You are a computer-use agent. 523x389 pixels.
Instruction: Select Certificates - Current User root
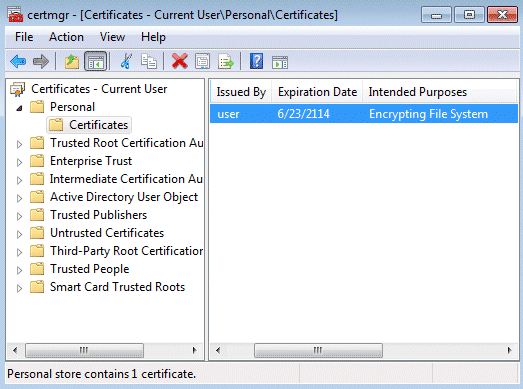click(99, 89)
